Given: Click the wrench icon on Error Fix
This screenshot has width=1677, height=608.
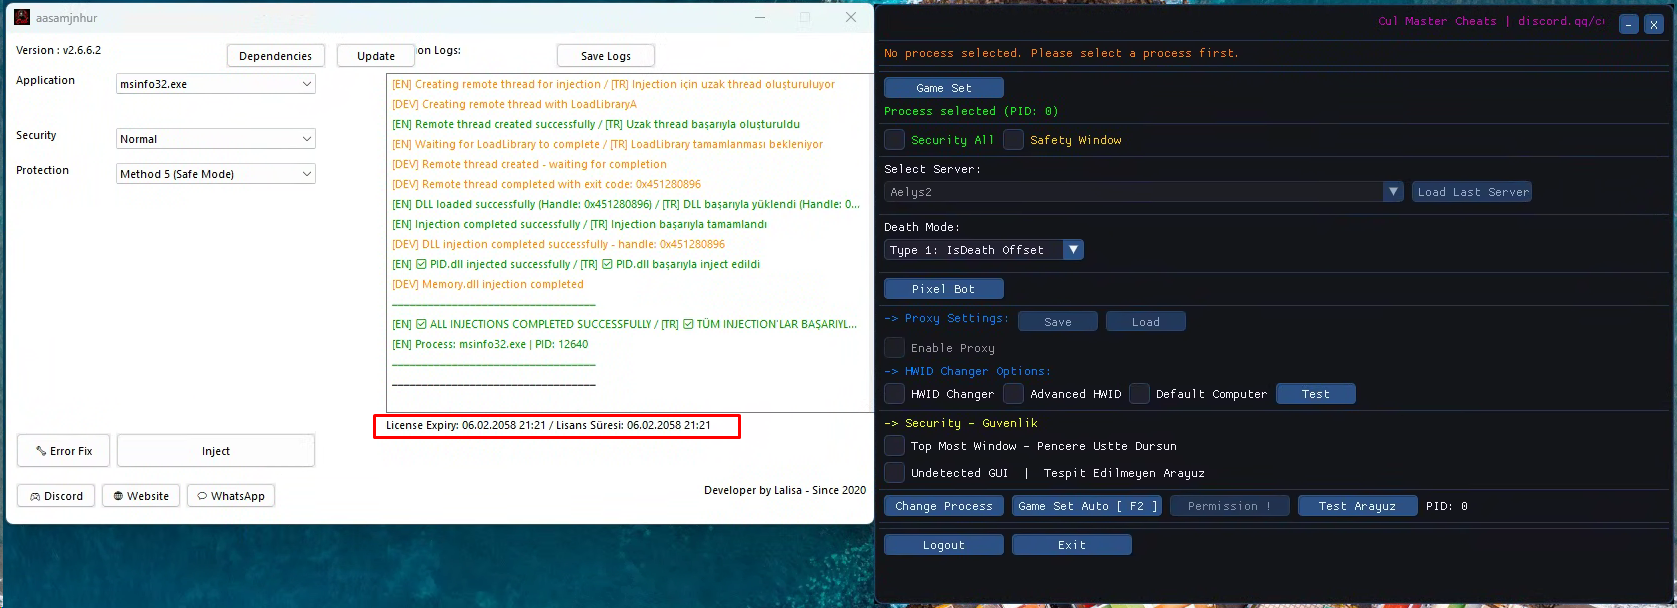Looking at the screenshot, I should tap(41, 451).
